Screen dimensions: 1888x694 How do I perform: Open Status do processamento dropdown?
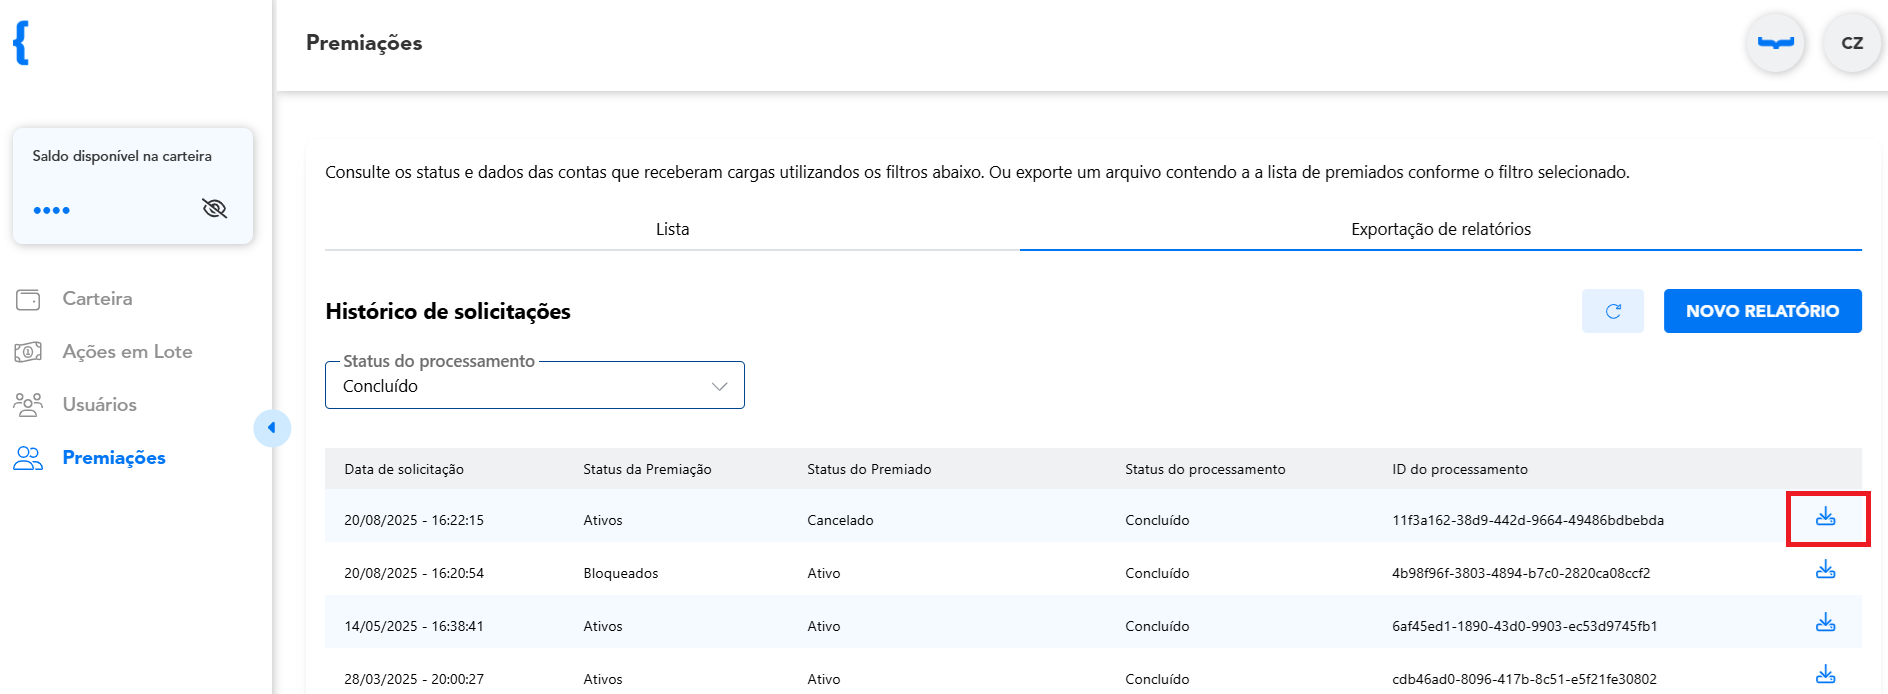coord(535,385)
